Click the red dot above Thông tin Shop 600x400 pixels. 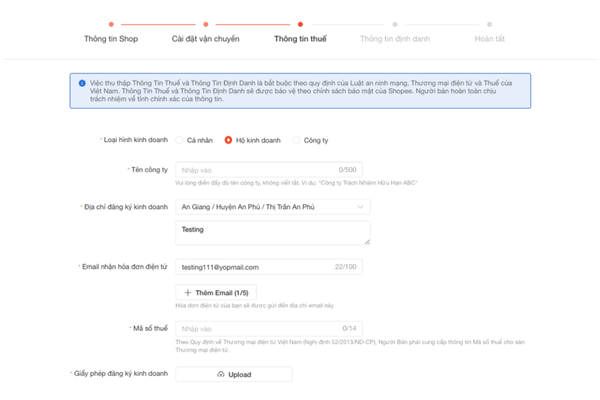[111, 23]
